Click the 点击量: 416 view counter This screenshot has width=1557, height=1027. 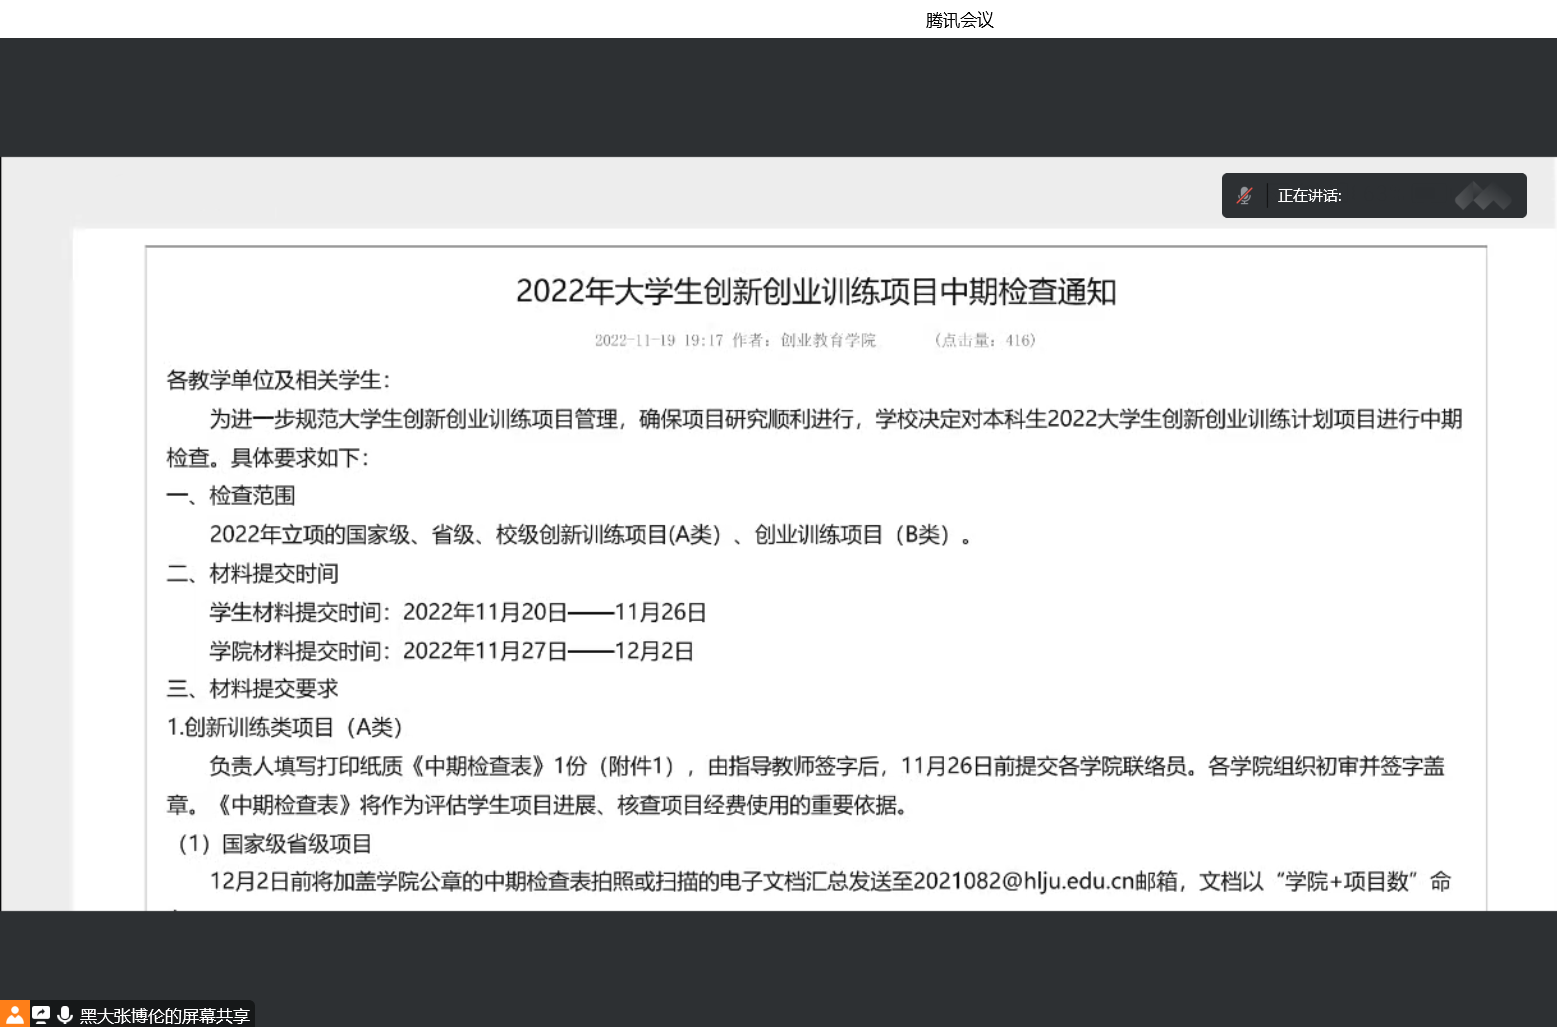click(985, 340)
